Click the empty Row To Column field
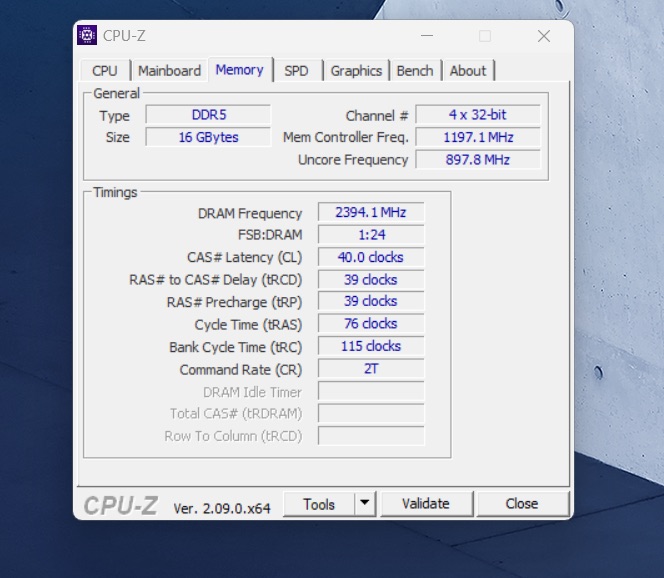Screen dimensions: 664x578 371,436
